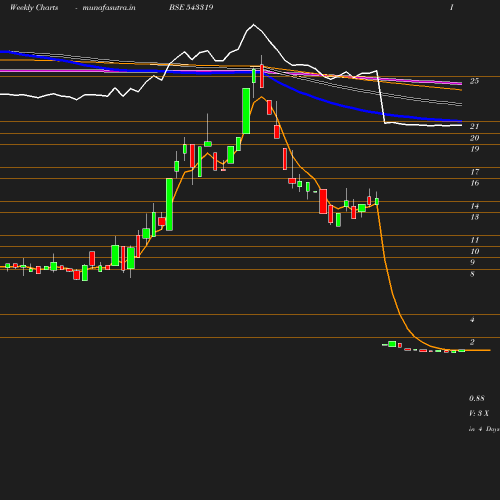This screenshot has width=500, height=500.
Task: Click the price axis label '21'
Action: [x=474, y=126]
